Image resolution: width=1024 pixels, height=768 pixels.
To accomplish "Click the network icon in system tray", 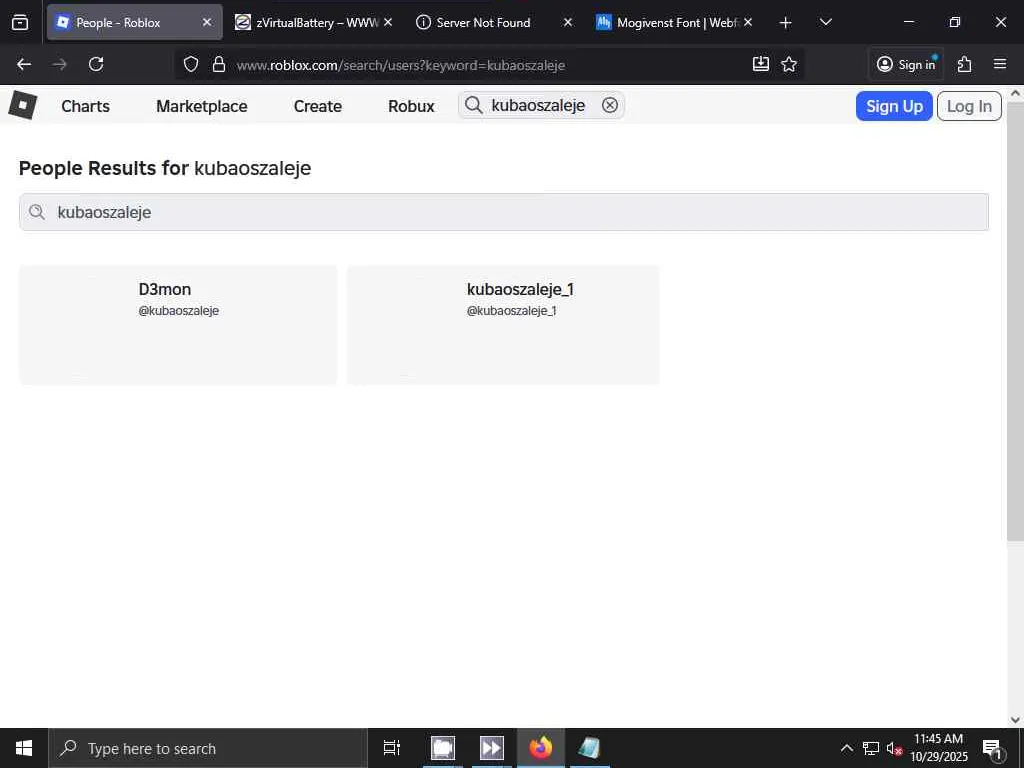I will coord(871,748).
